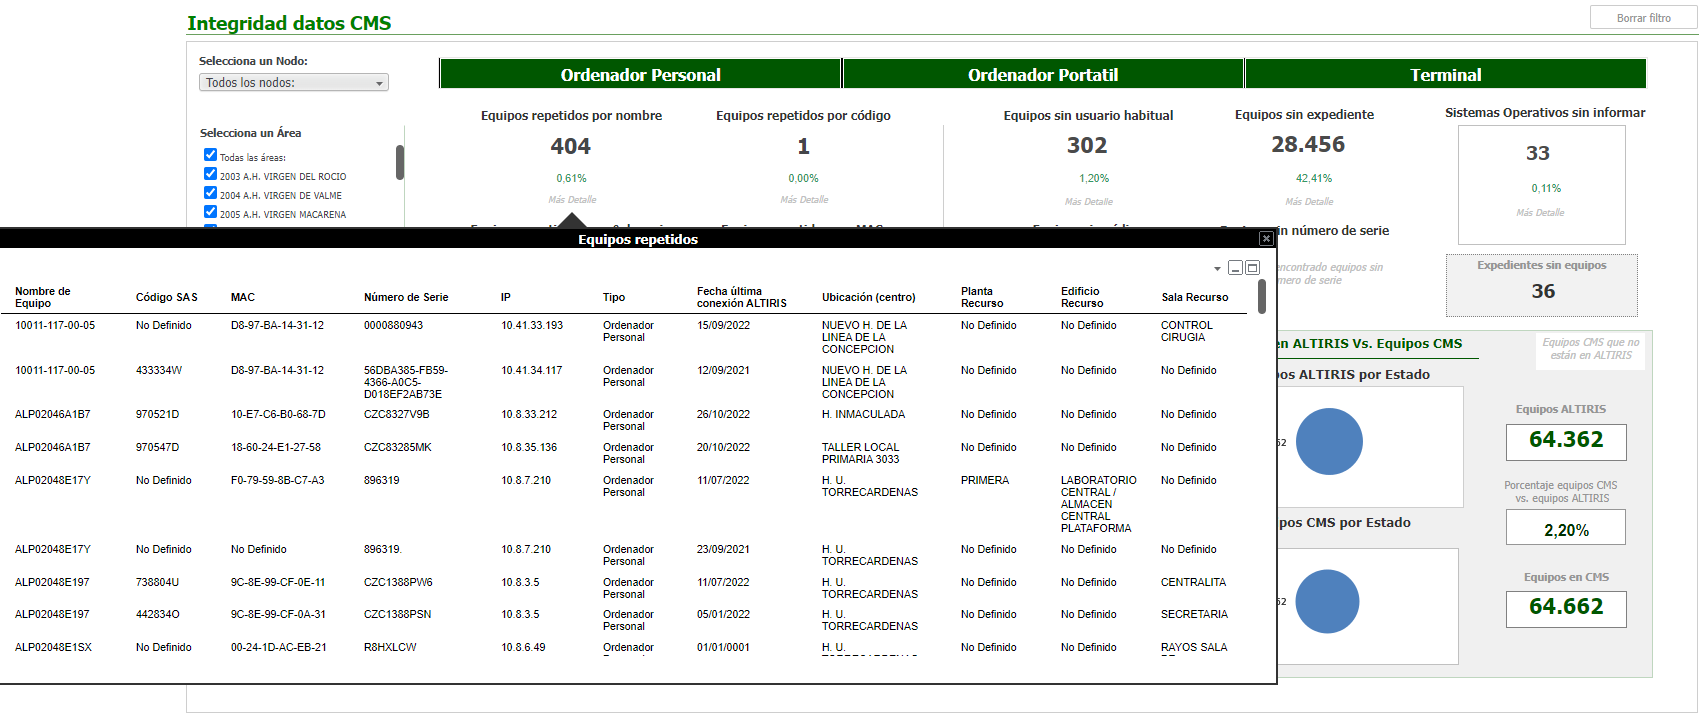Switch to the Ordenador Personal tab
This screenshot has width=1708, height=717.
point(640,74)
